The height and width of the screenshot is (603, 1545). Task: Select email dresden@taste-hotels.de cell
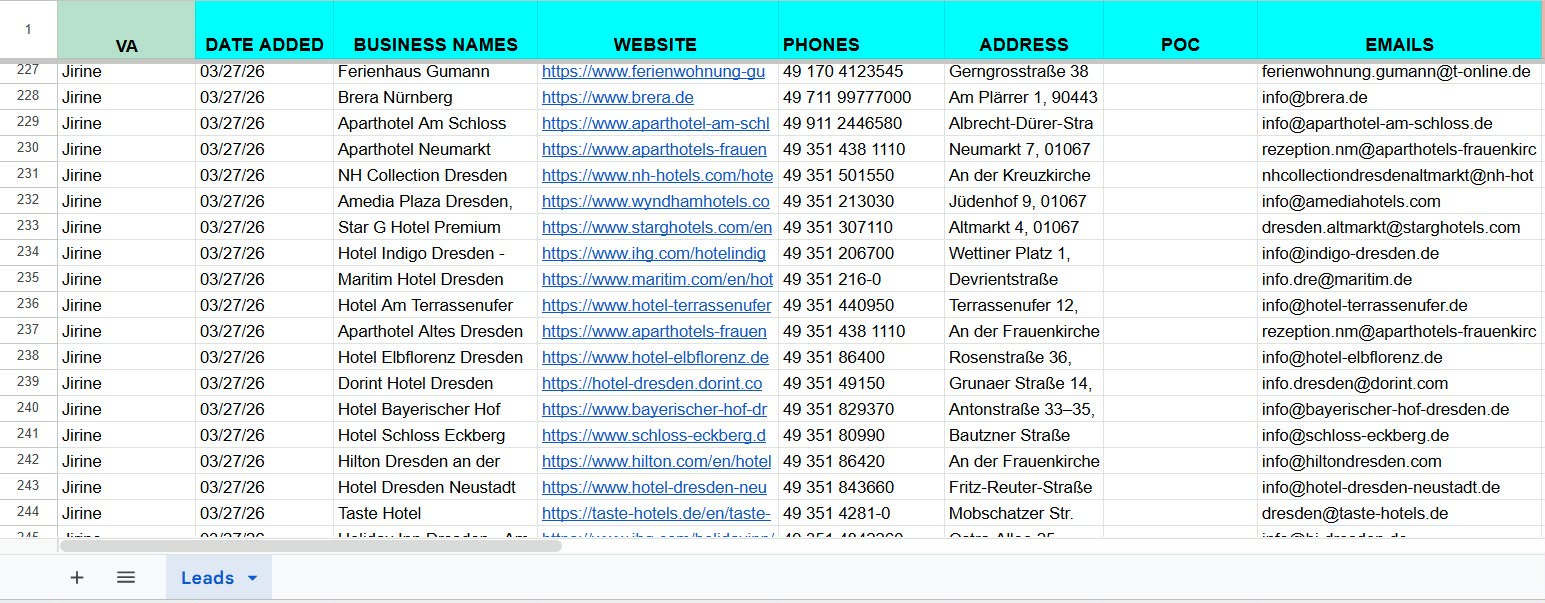[1400, 513]
